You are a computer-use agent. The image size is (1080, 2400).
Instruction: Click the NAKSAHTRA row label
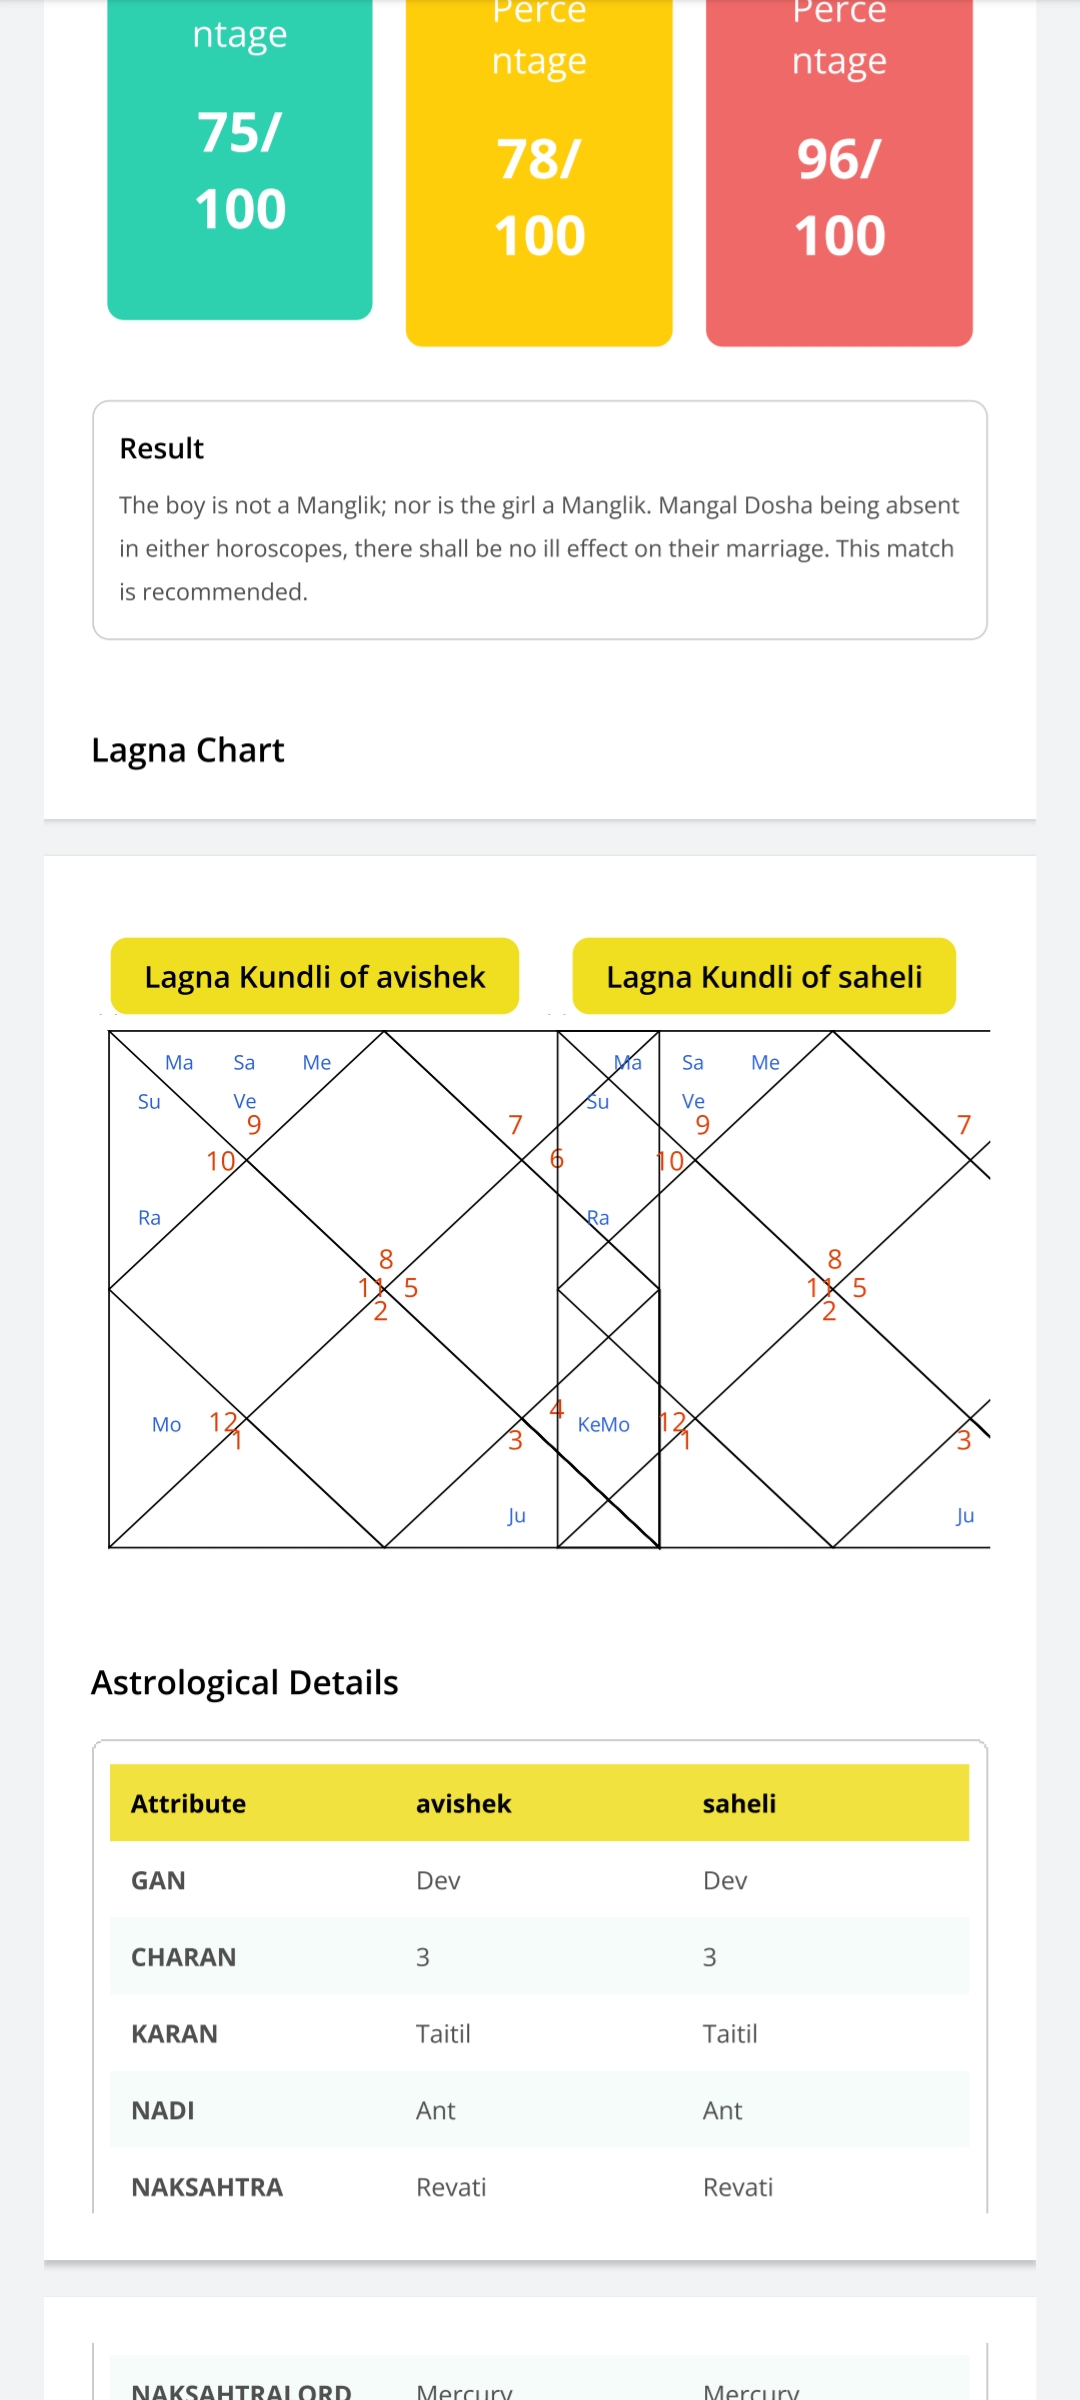click(x=208, y=2188)
